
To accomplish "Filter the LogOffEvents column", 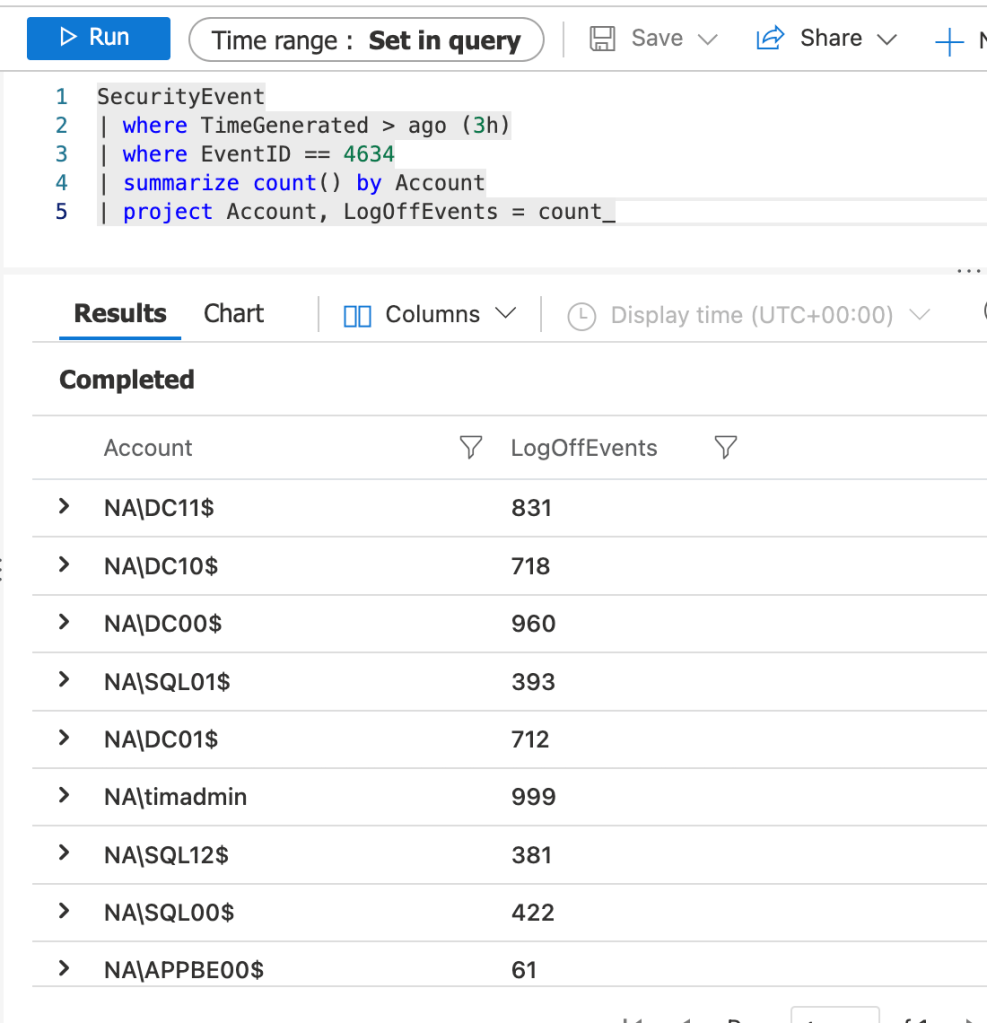I will 726,448.
